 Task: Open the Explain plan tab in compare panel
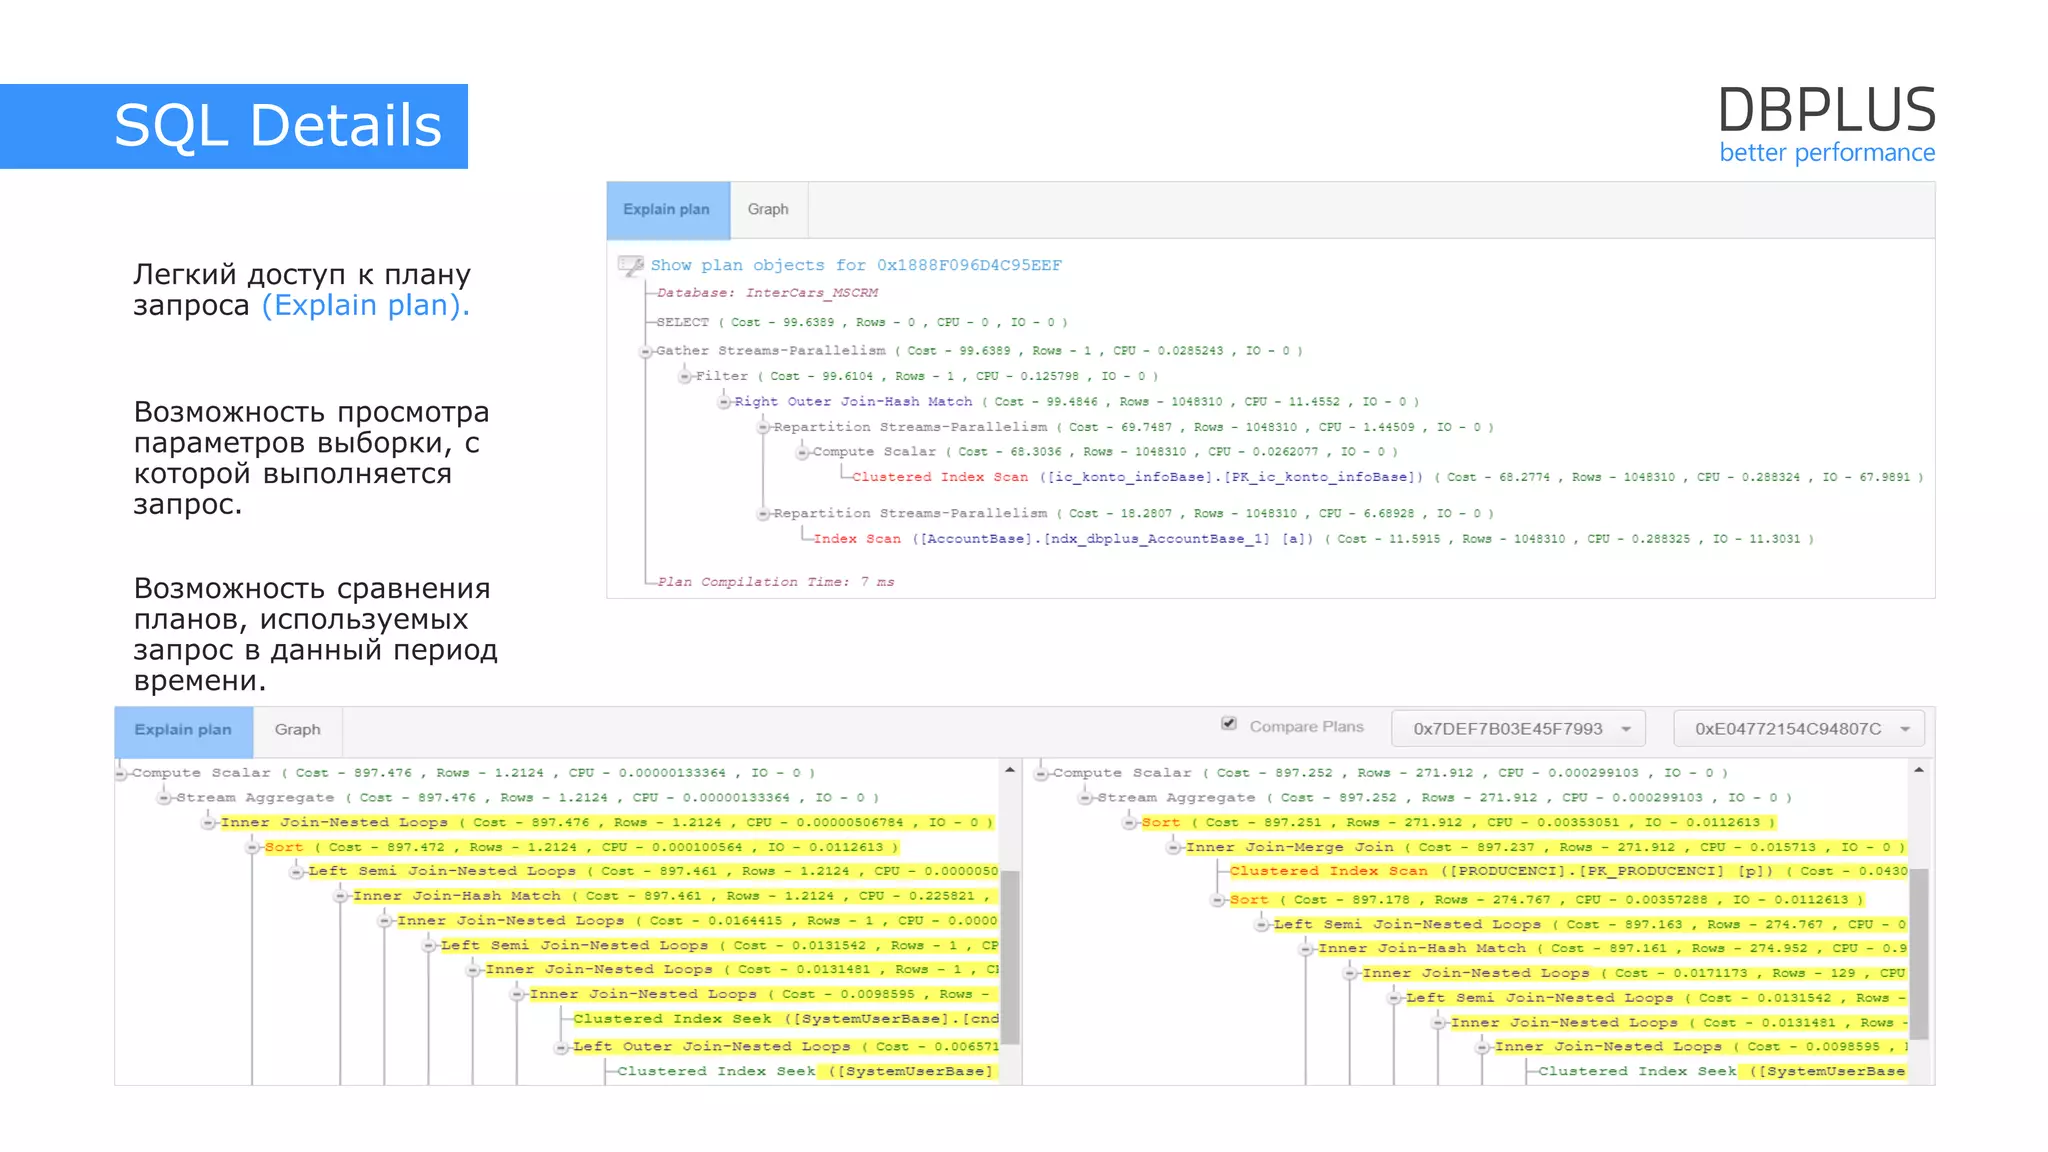(183, 730)
